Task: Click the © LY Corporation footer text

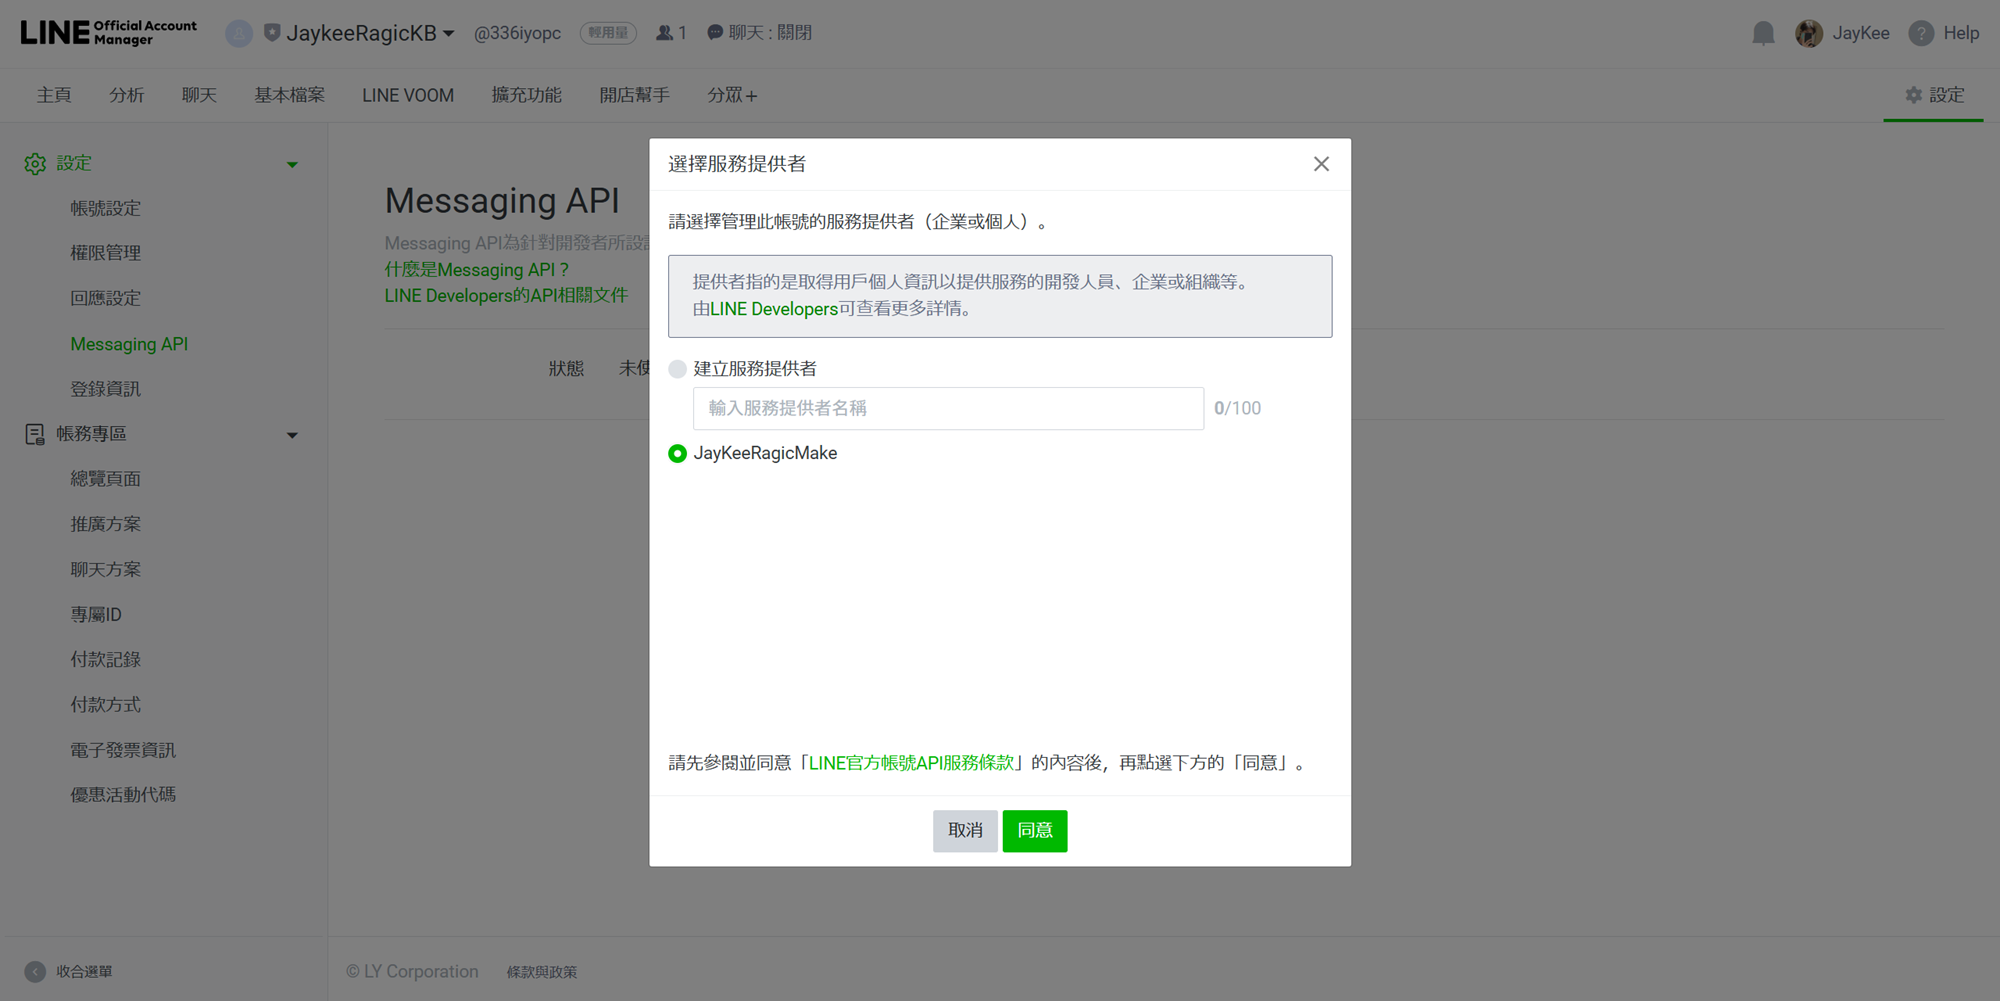Action: pos(412,972)
